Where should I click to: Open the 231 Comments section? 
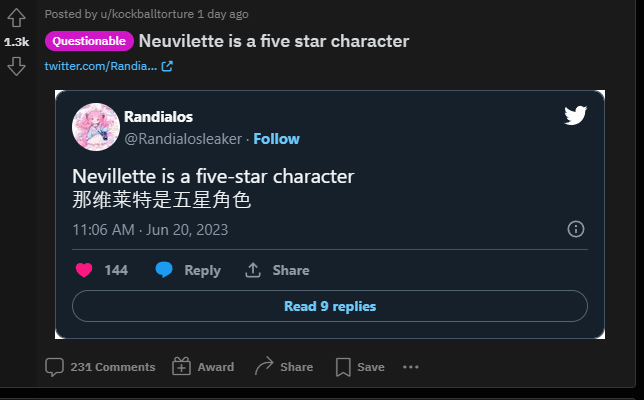click(100, 367)
